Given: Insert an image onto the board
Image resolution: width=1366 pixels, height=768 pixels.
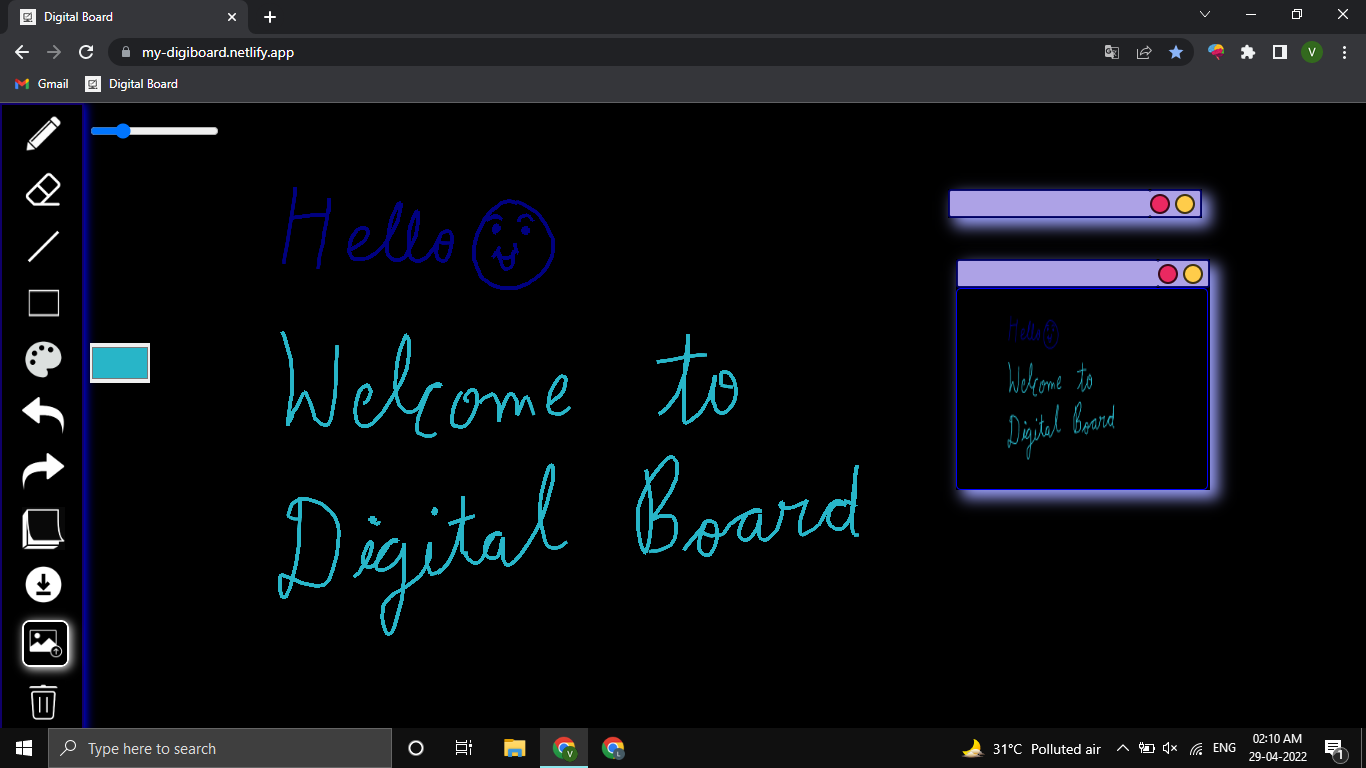Looking at the screenshot, I should 43,643.
